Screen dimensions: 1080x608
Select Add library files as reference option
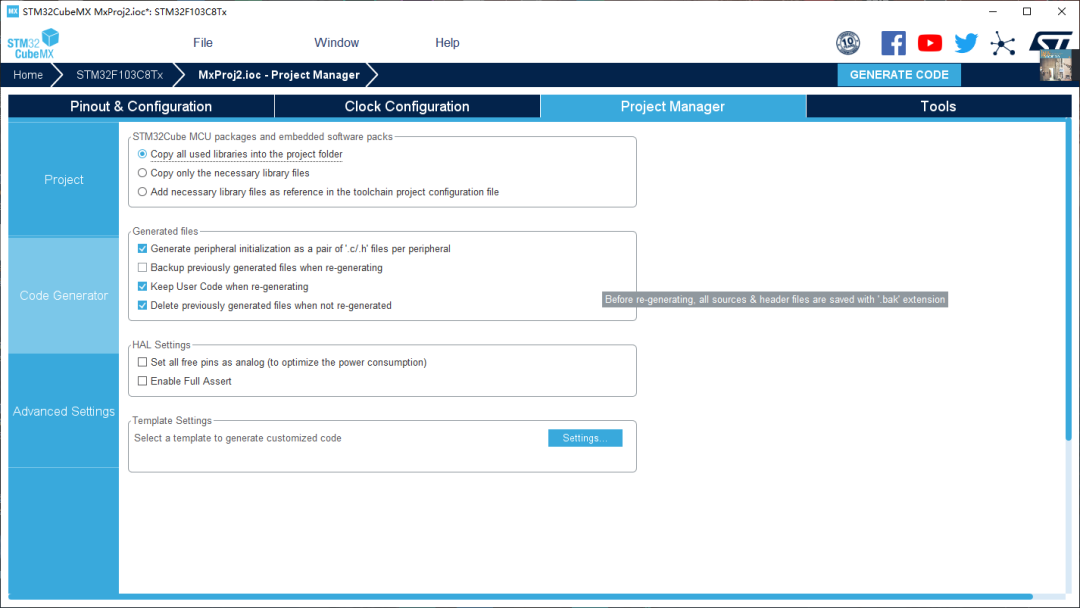[142, 192]
